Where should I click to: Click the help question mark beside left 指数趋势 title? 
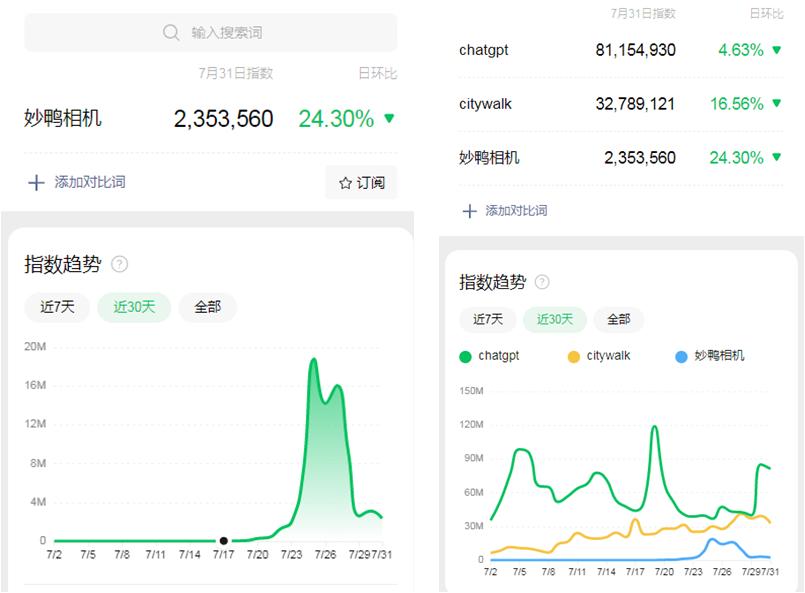(x=119, y=262)
